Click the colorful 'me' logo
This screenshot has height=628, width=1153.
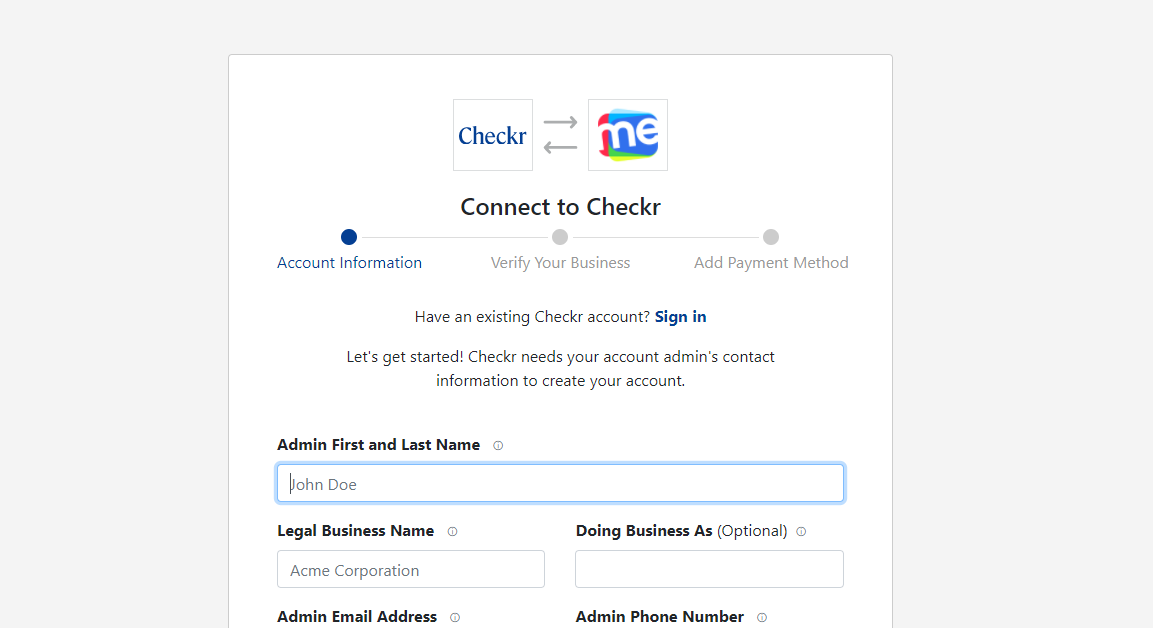pyautogui.click(x=627, y=135)
